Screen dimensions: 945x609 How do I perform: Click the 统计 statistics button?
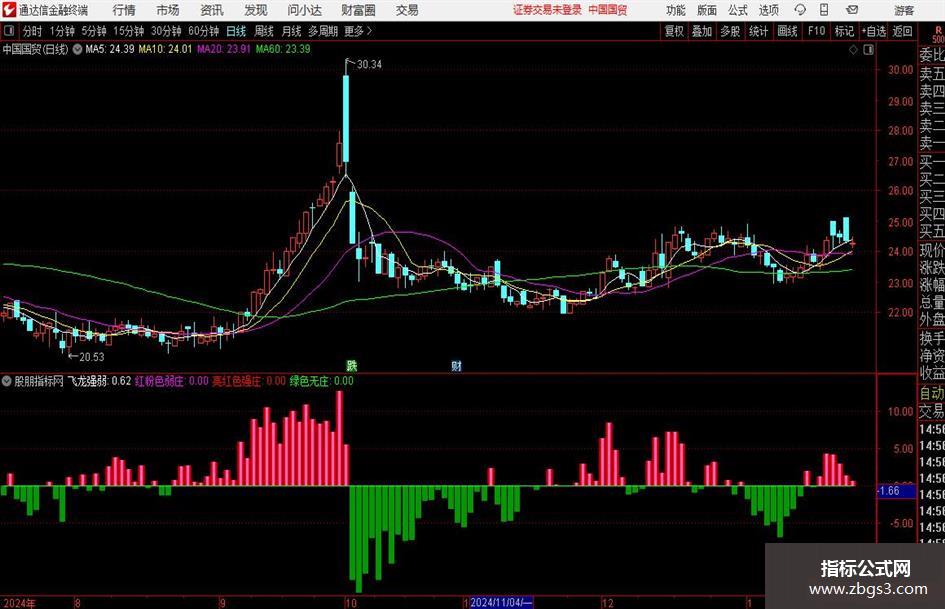pyautogui.click(x=758, y=31)
